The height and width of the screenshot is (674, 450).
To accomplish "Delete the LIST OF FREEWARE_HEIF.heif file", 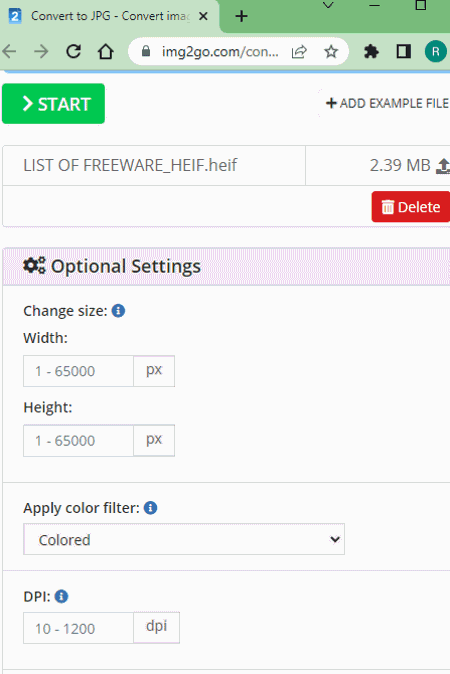I will pos(410,207).
